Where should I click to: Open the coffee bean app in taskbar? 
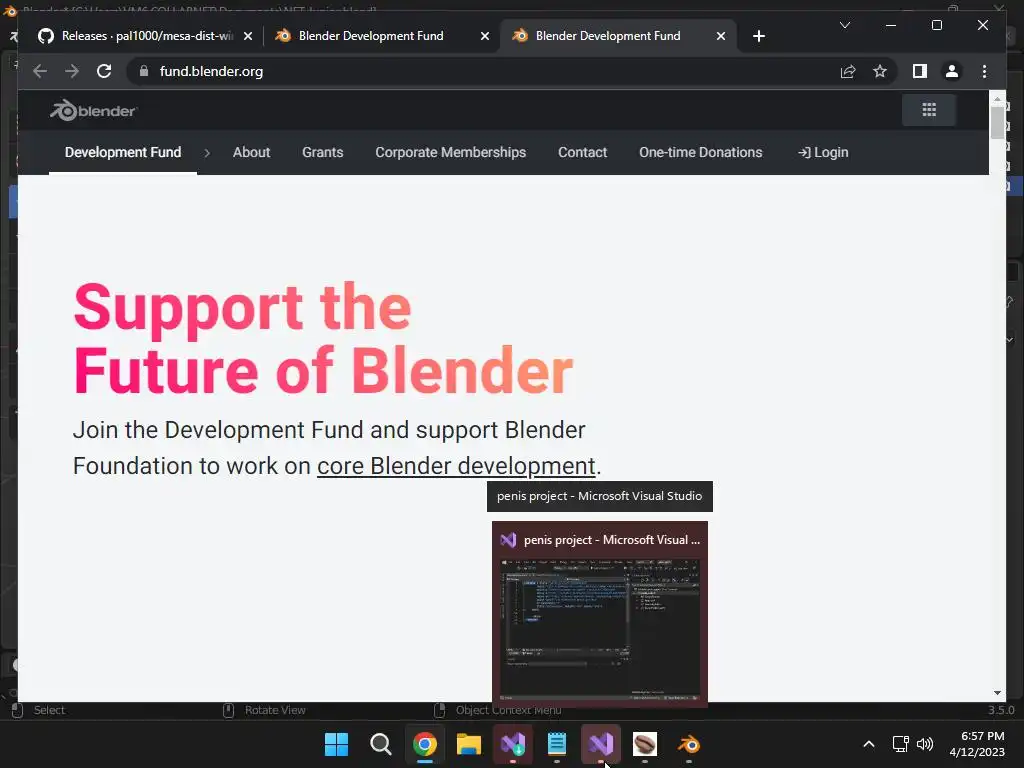(645, 744)
